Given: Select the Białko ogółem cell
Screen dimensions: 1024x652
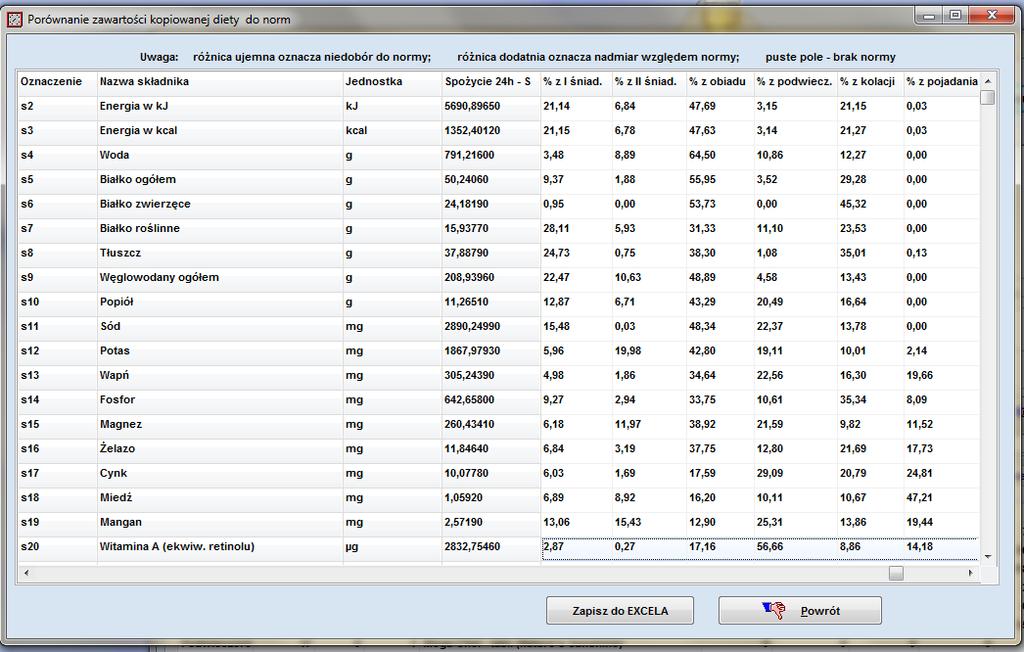Looking at the screenshot, I should pos(220,180).
